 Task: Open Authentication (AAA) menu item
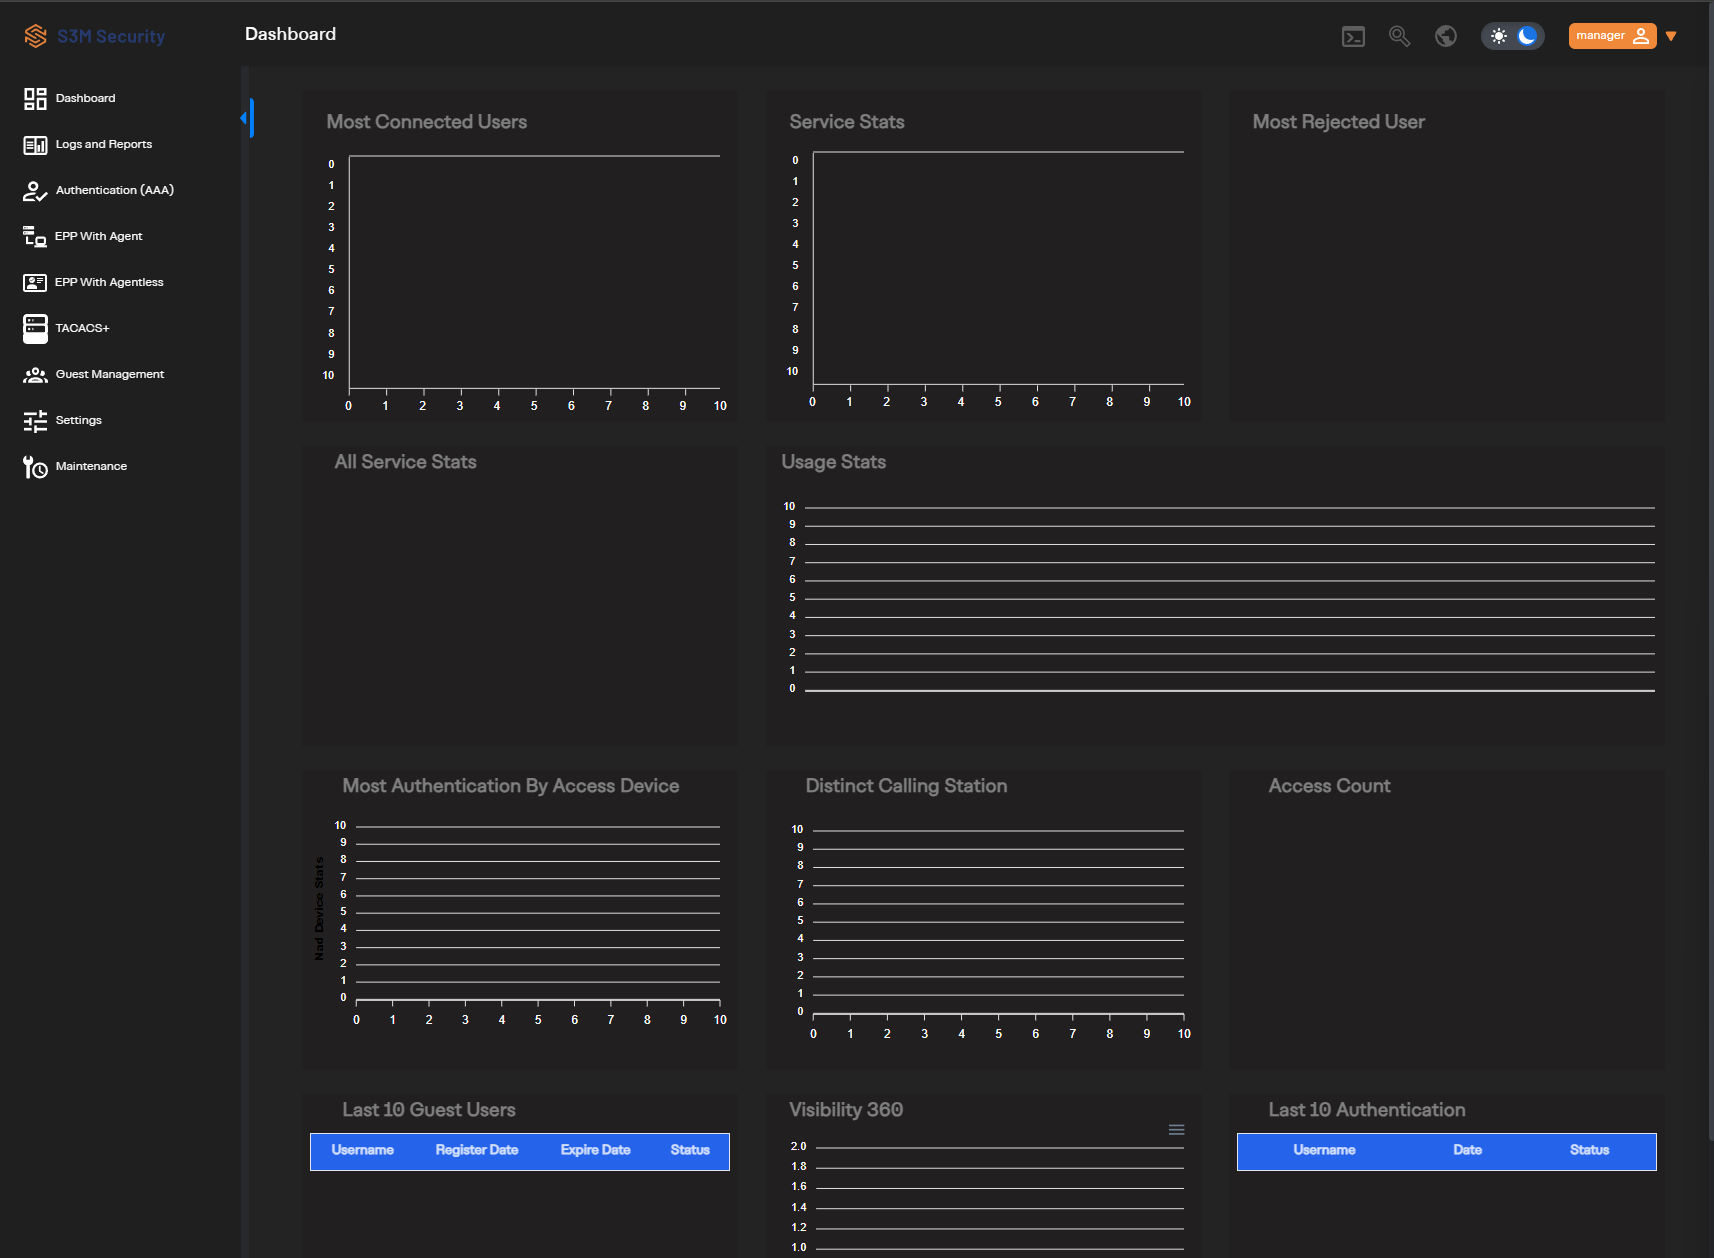tap(115, 190)
